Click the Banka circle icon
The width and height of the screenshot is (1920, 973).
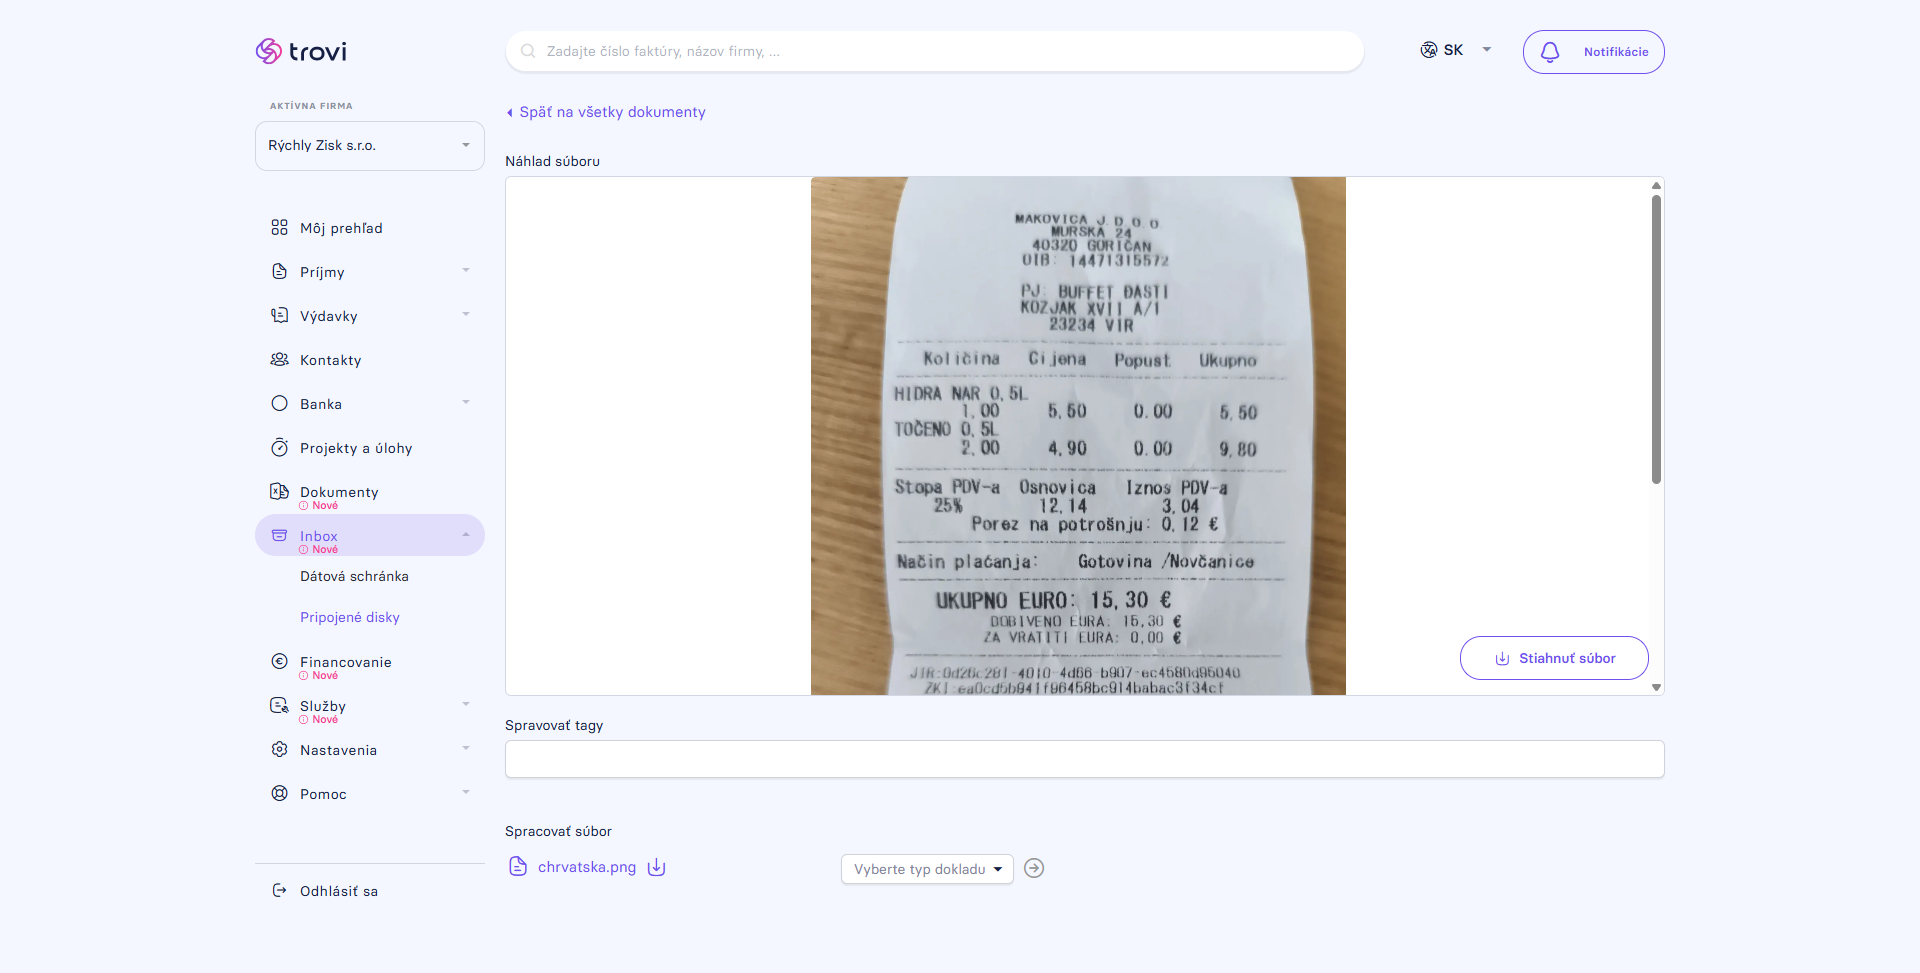click(x=280, y=404)
